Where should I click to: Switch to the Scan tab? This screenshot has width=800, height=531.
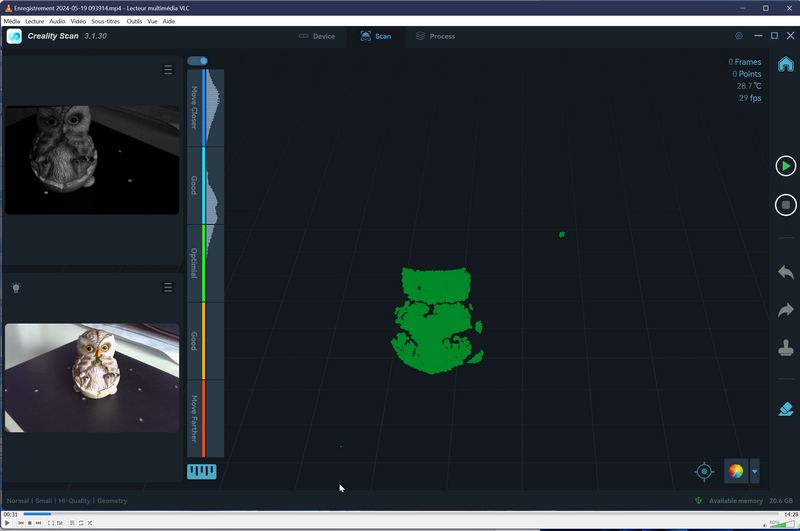pyautogui.click(x=376, y=36)
